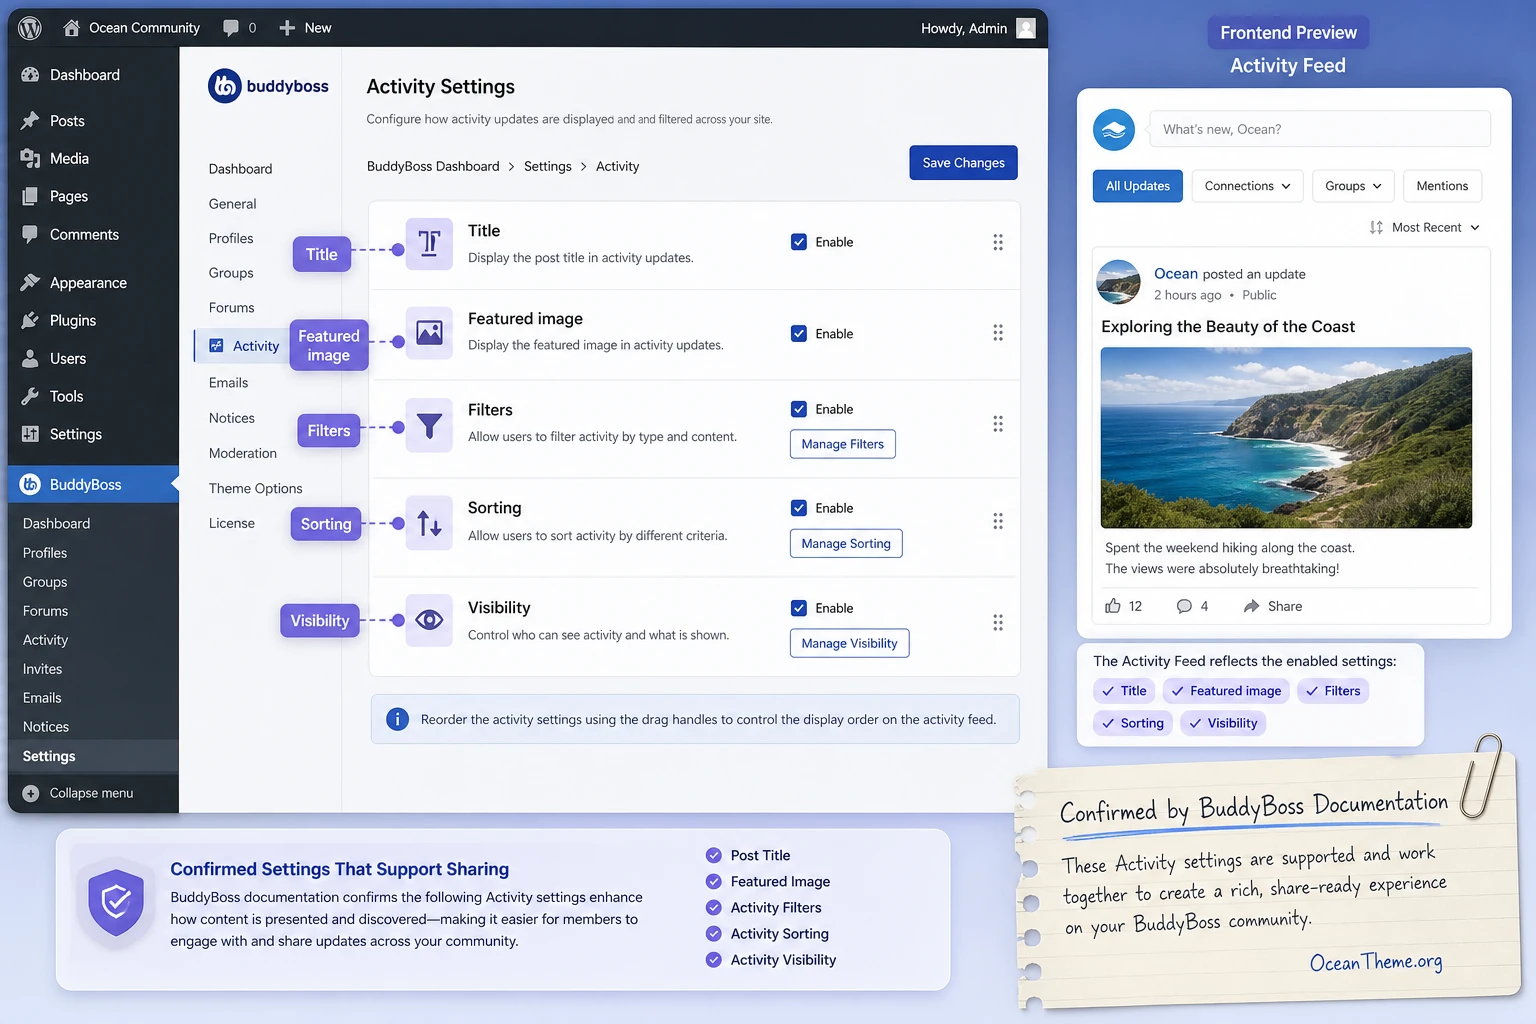This screenshot has width=1536, height=1024.
Task: Click the Visibility eye icon
Action: click(429, 620)
